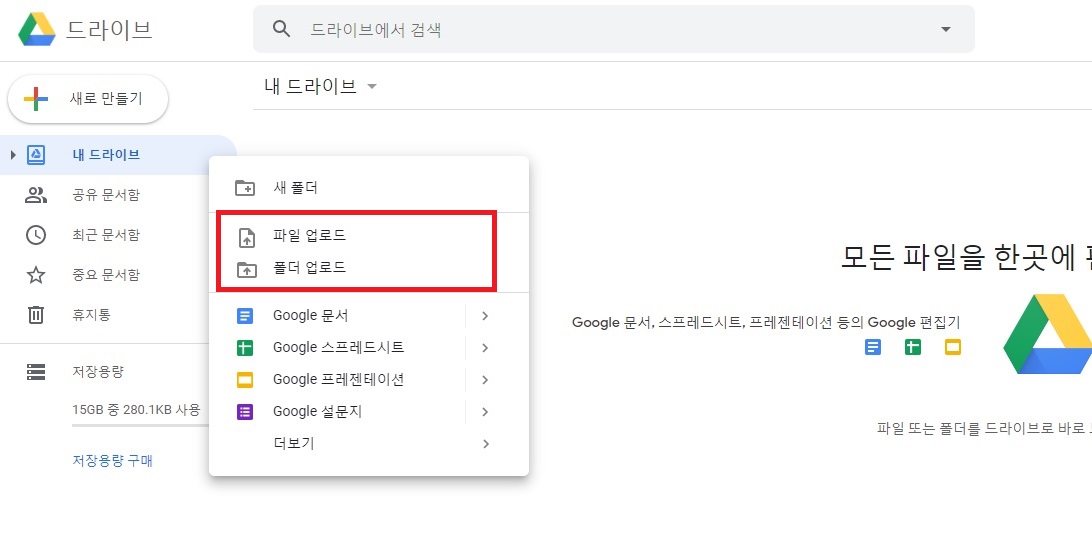This screenshot has width=1092, height=558.
Task: Click the 중요 문서함 star icon
Action: click(36, 274)
